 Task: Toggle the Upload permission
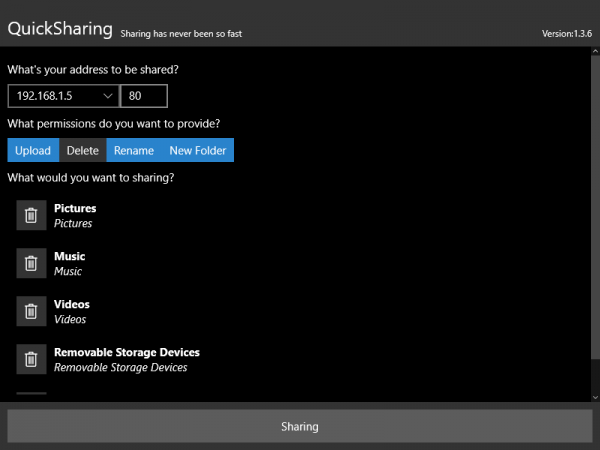[x=33, y=150]
